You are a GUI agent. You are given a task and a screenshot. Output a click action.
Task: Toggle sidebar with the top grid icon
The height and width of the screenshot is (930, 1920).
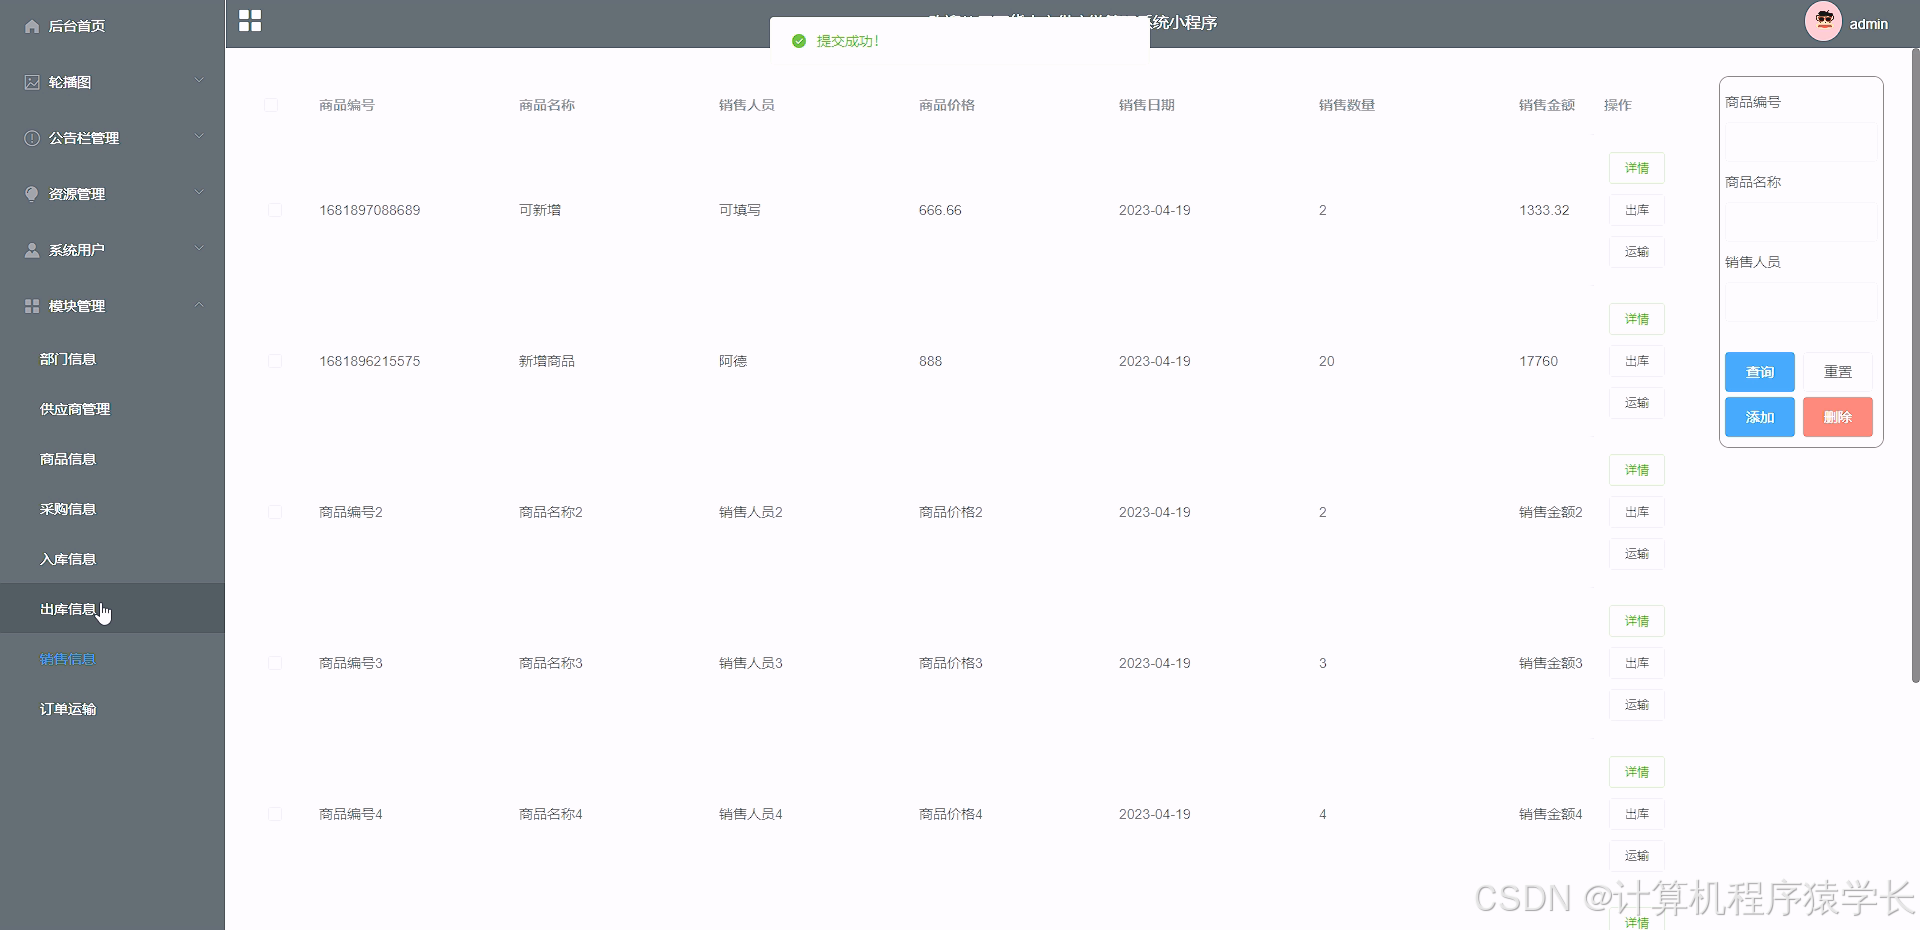pyautogui.click(x=250, y=21)
